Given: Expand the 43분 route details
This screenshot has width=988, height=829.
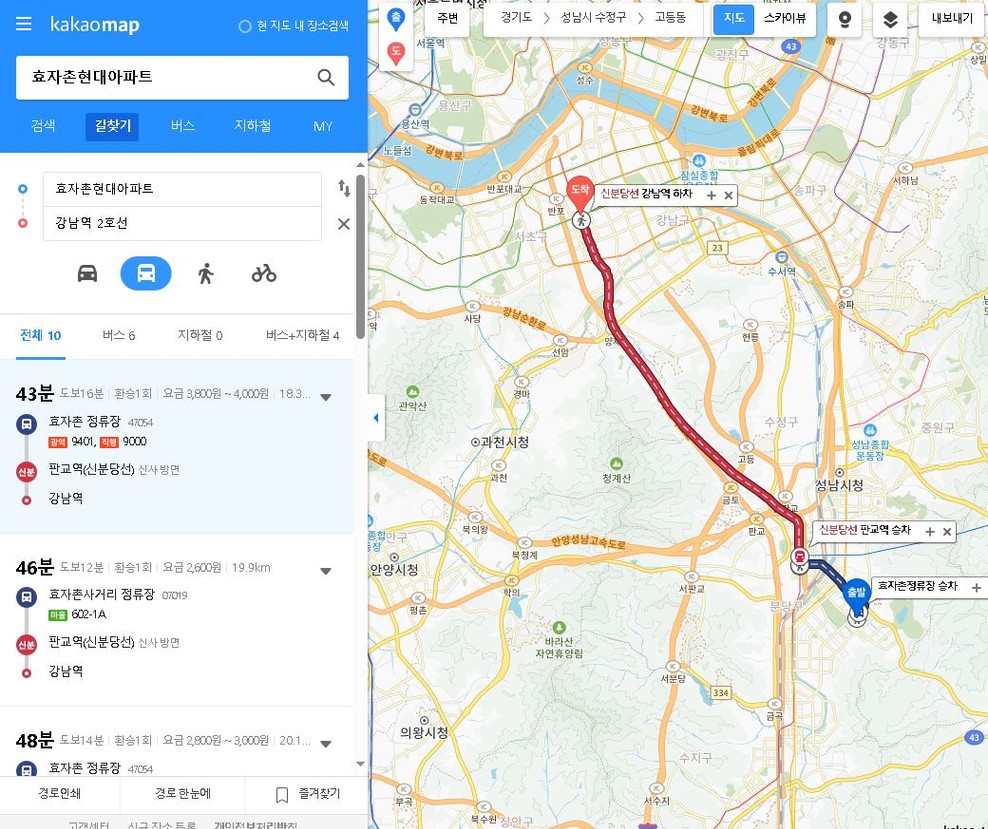Looking at the screenshot, I should click(326, 397).
